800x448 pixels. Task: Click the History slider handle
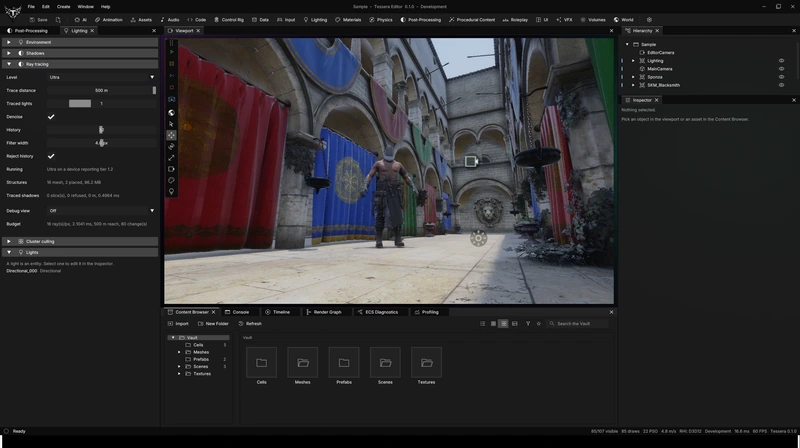coord(101,130)
